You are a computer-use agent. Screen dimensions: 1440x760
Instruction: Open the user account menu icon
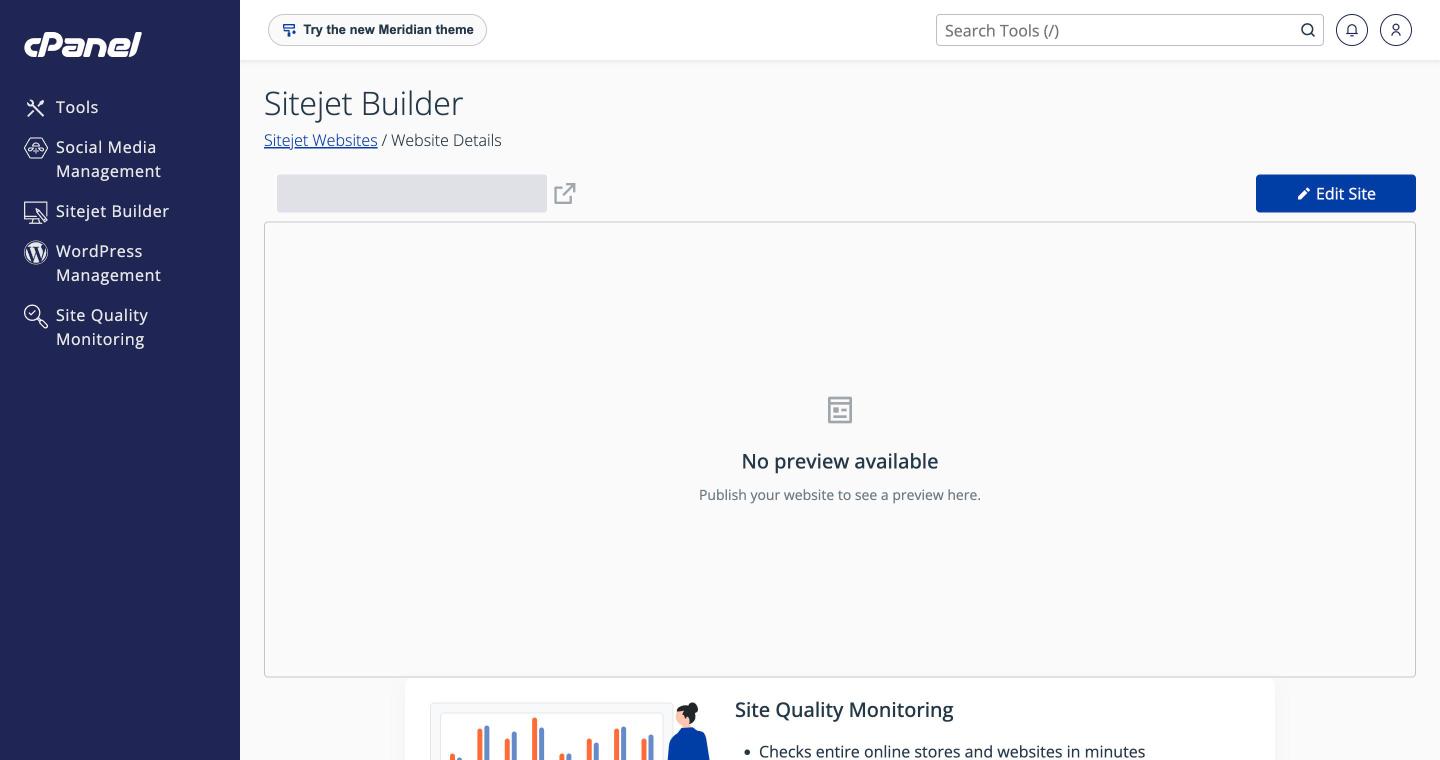click(1396, 30)
